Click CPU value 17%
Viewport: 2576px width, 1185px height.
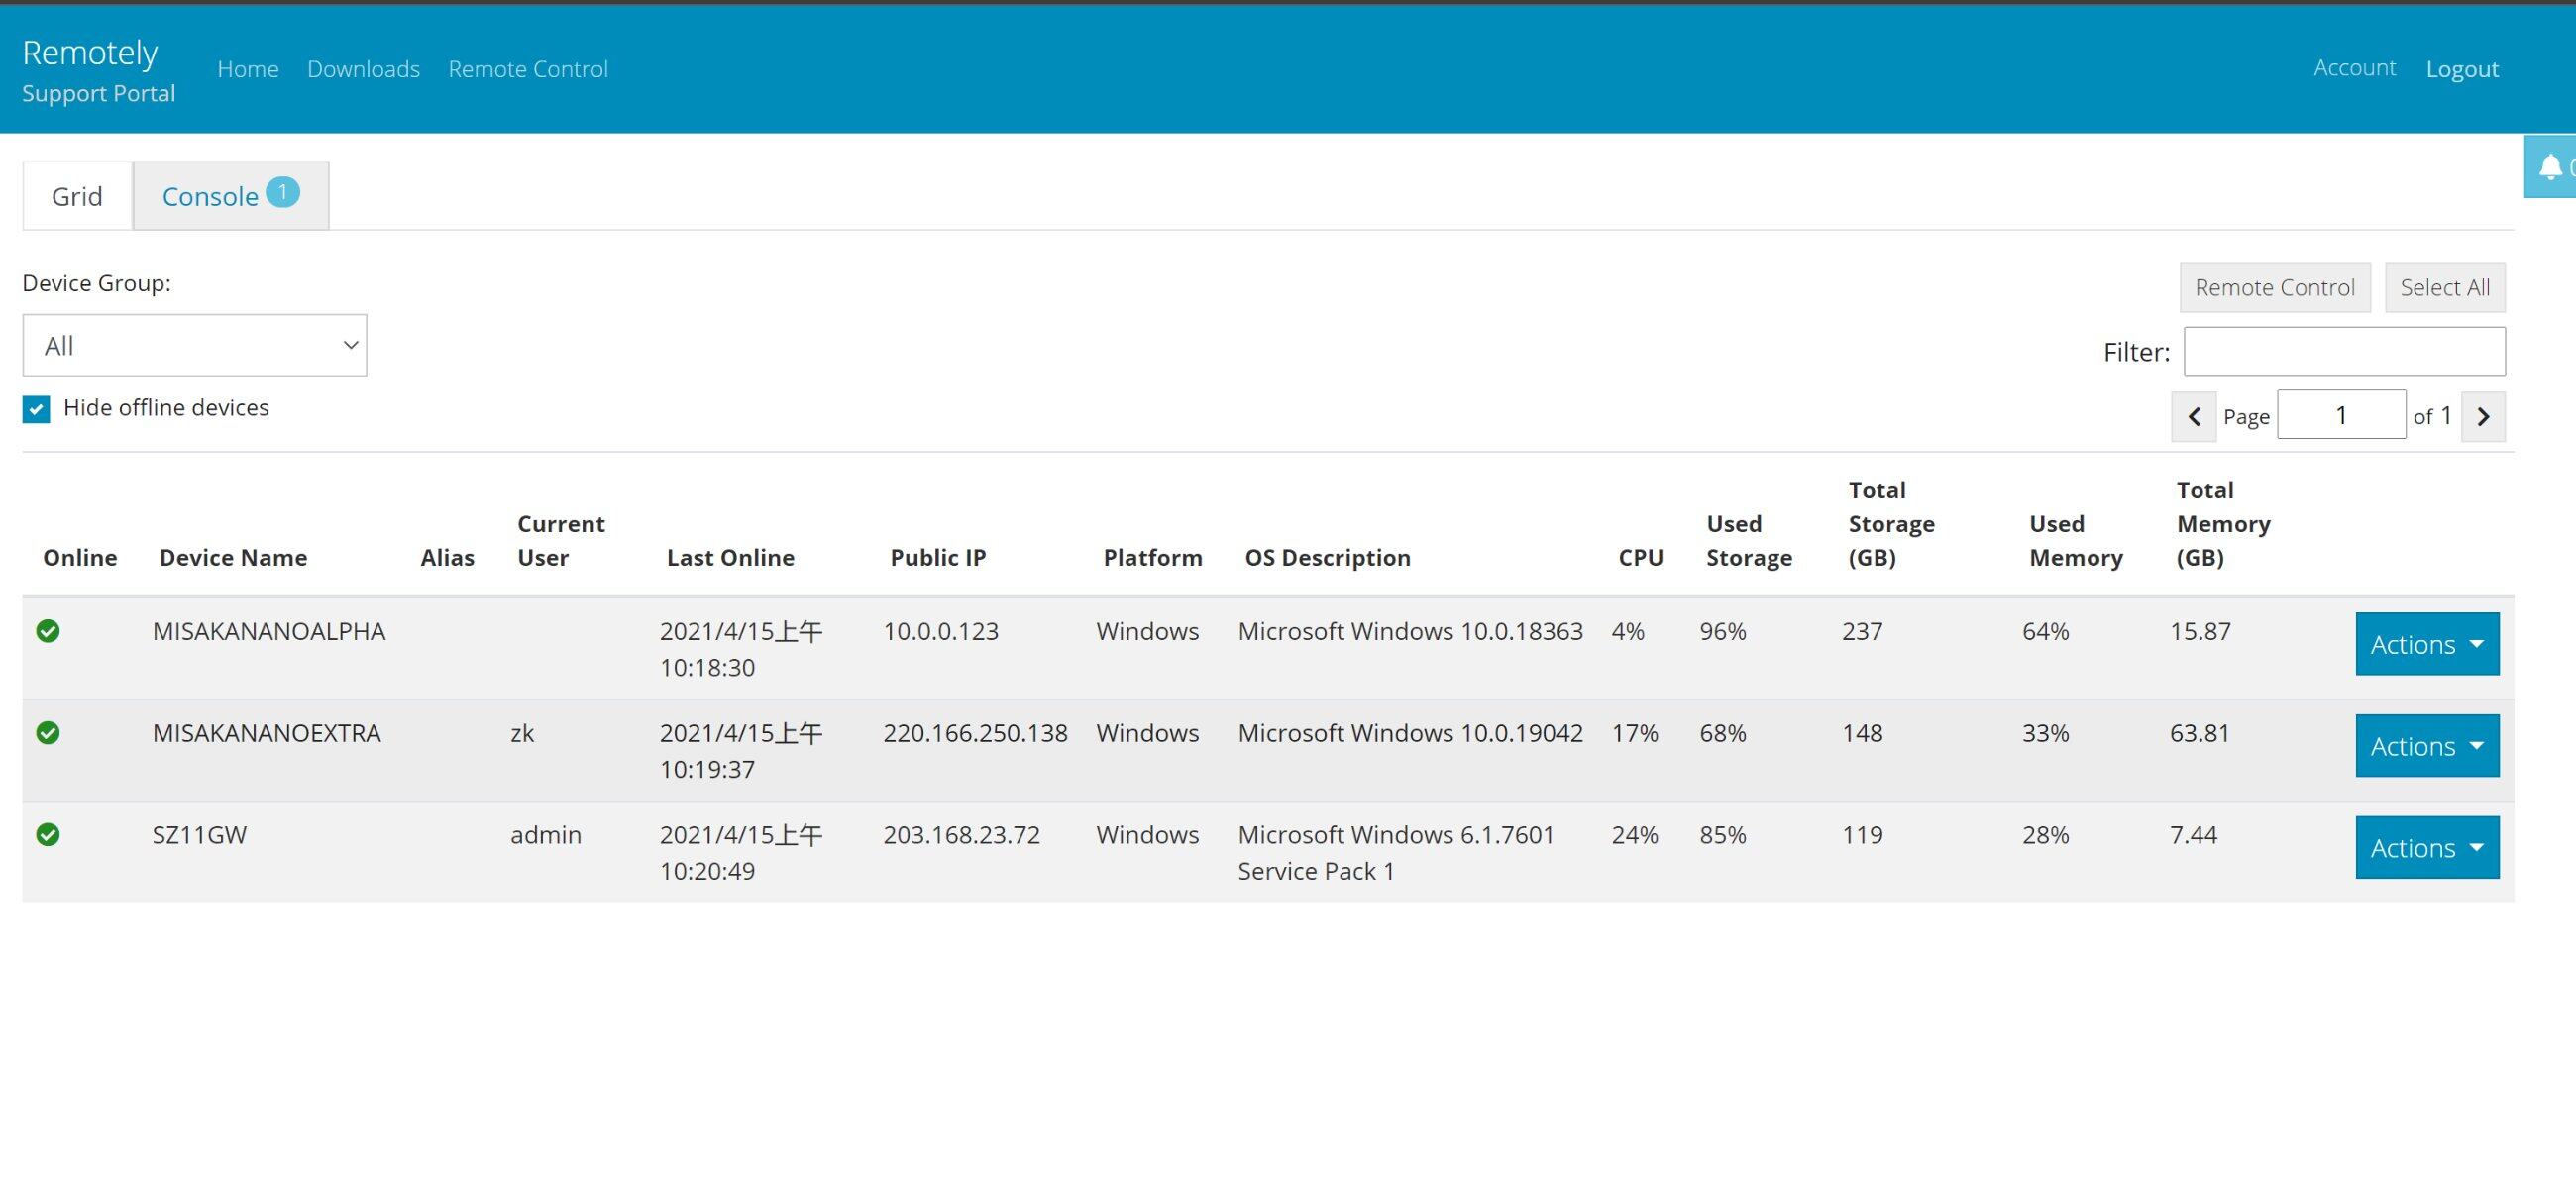[1635, 733]
